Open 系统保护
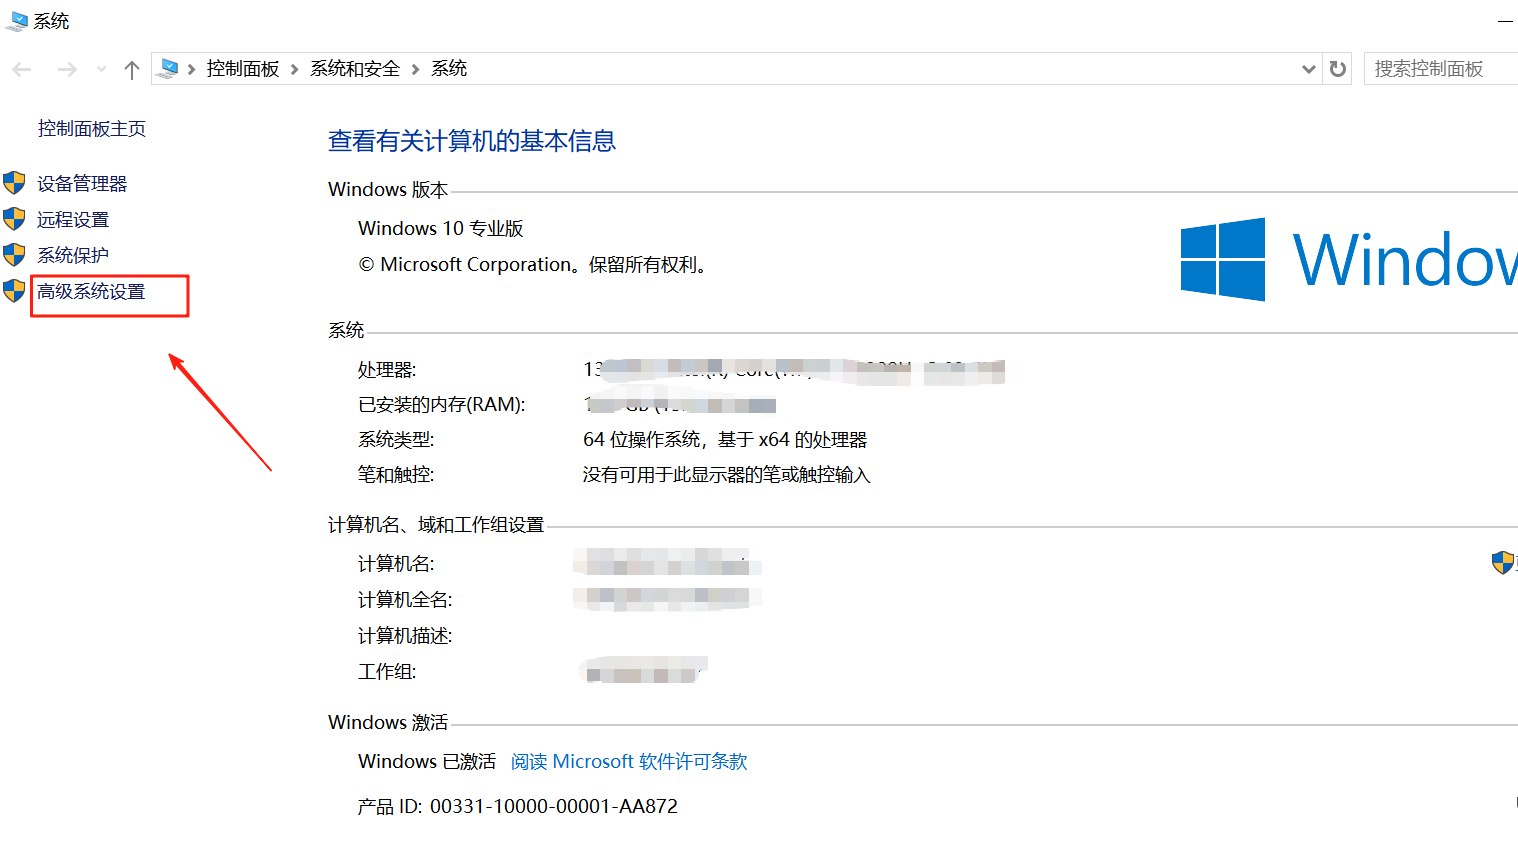 (73, 255)
